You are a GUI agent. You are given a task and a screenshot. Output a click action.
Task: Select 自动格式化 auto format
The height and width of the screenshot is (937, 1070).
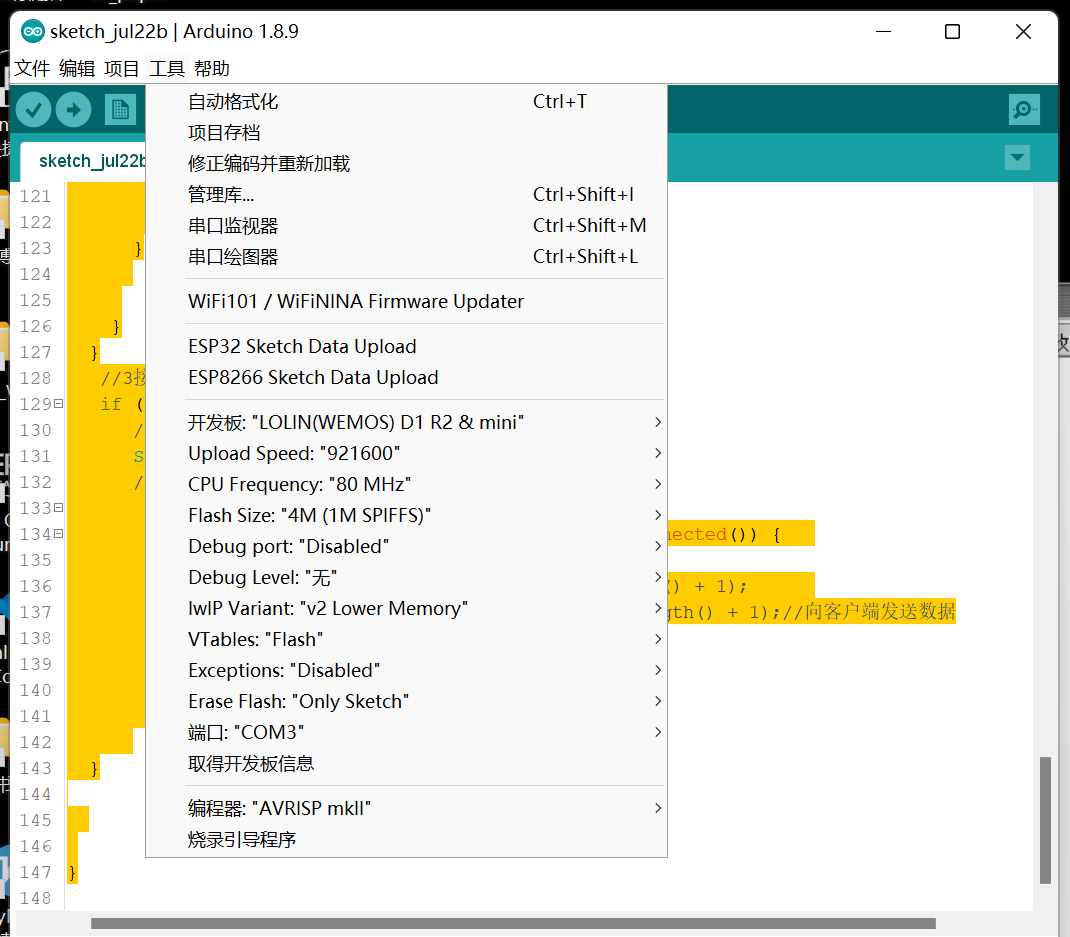[407, 102]
